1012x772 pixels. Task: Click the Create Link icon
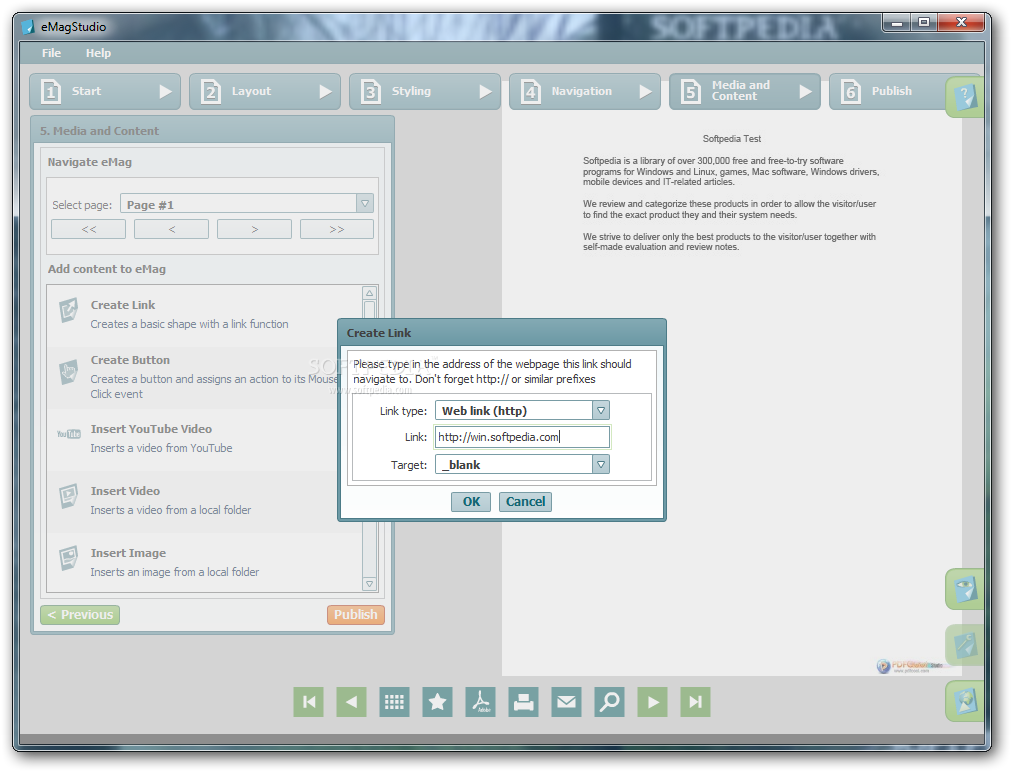pyautogui.click(x=68, y=310)
